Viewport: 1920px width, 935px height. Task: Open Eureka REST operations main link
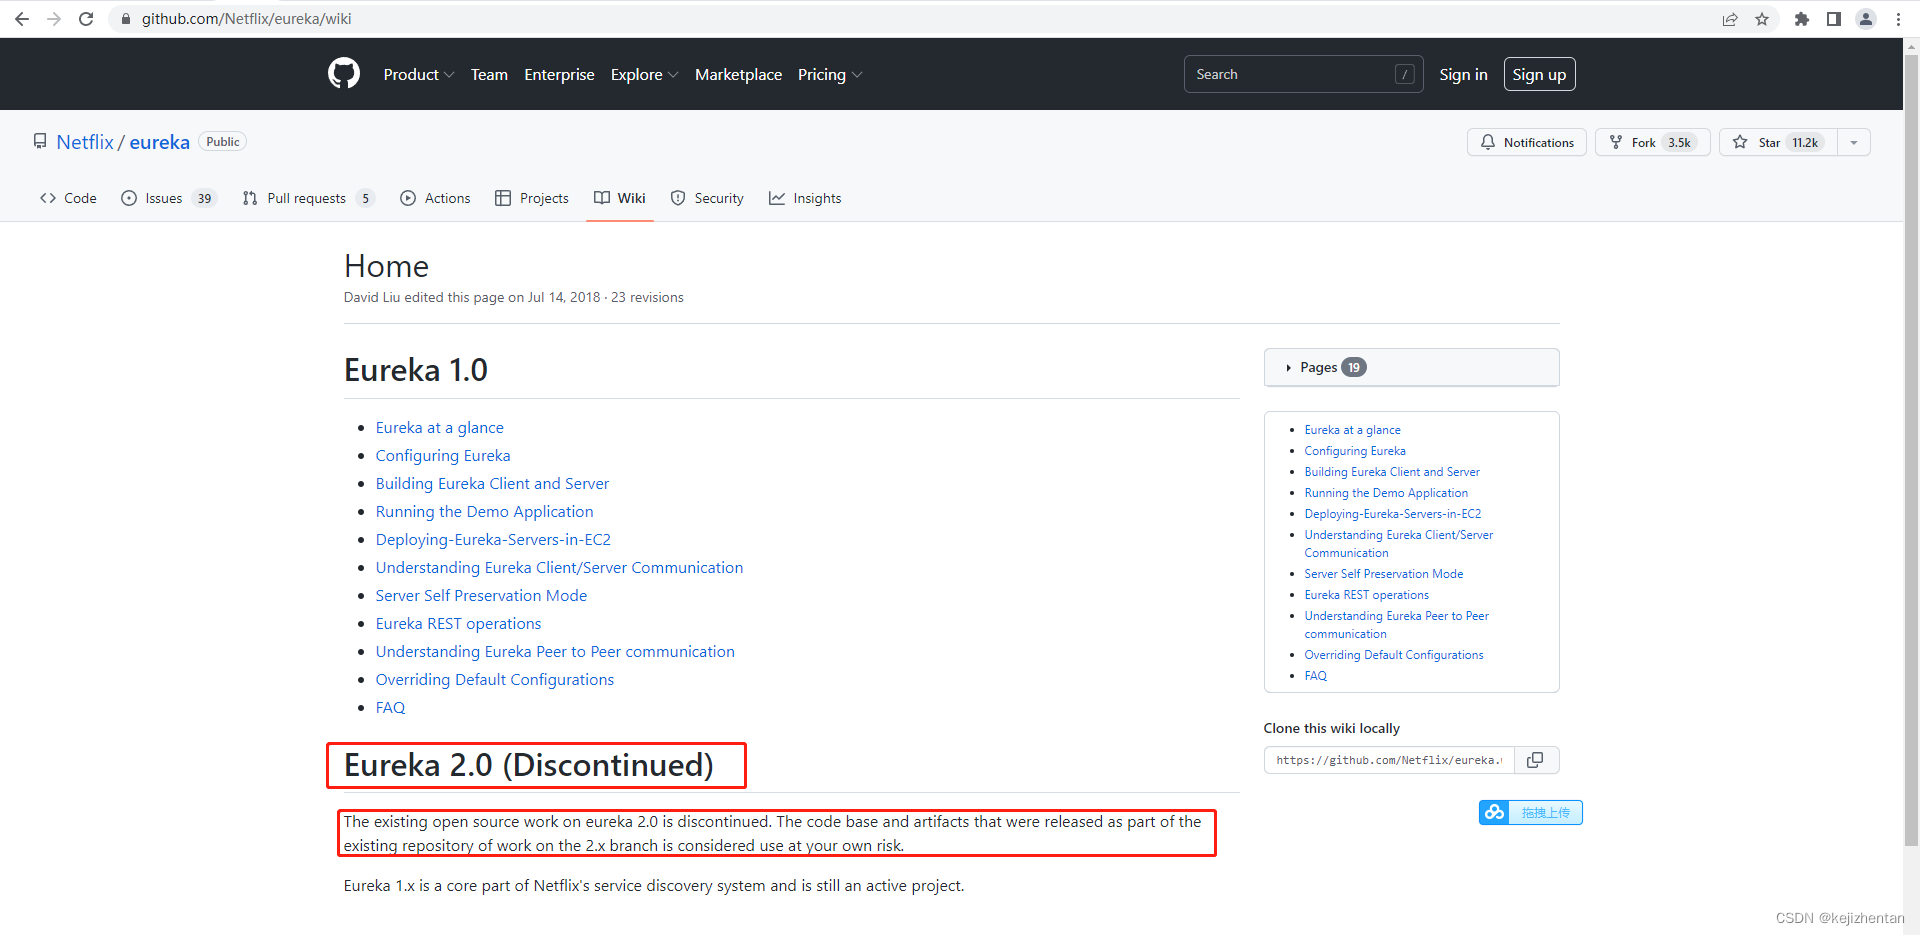point(458,623)
